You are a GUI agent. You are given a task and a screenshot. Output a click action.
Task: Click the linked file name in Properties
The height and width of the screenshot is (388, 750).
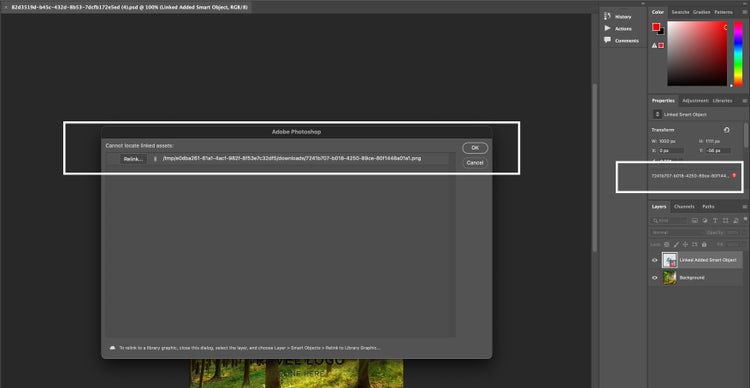click(690, 176)
